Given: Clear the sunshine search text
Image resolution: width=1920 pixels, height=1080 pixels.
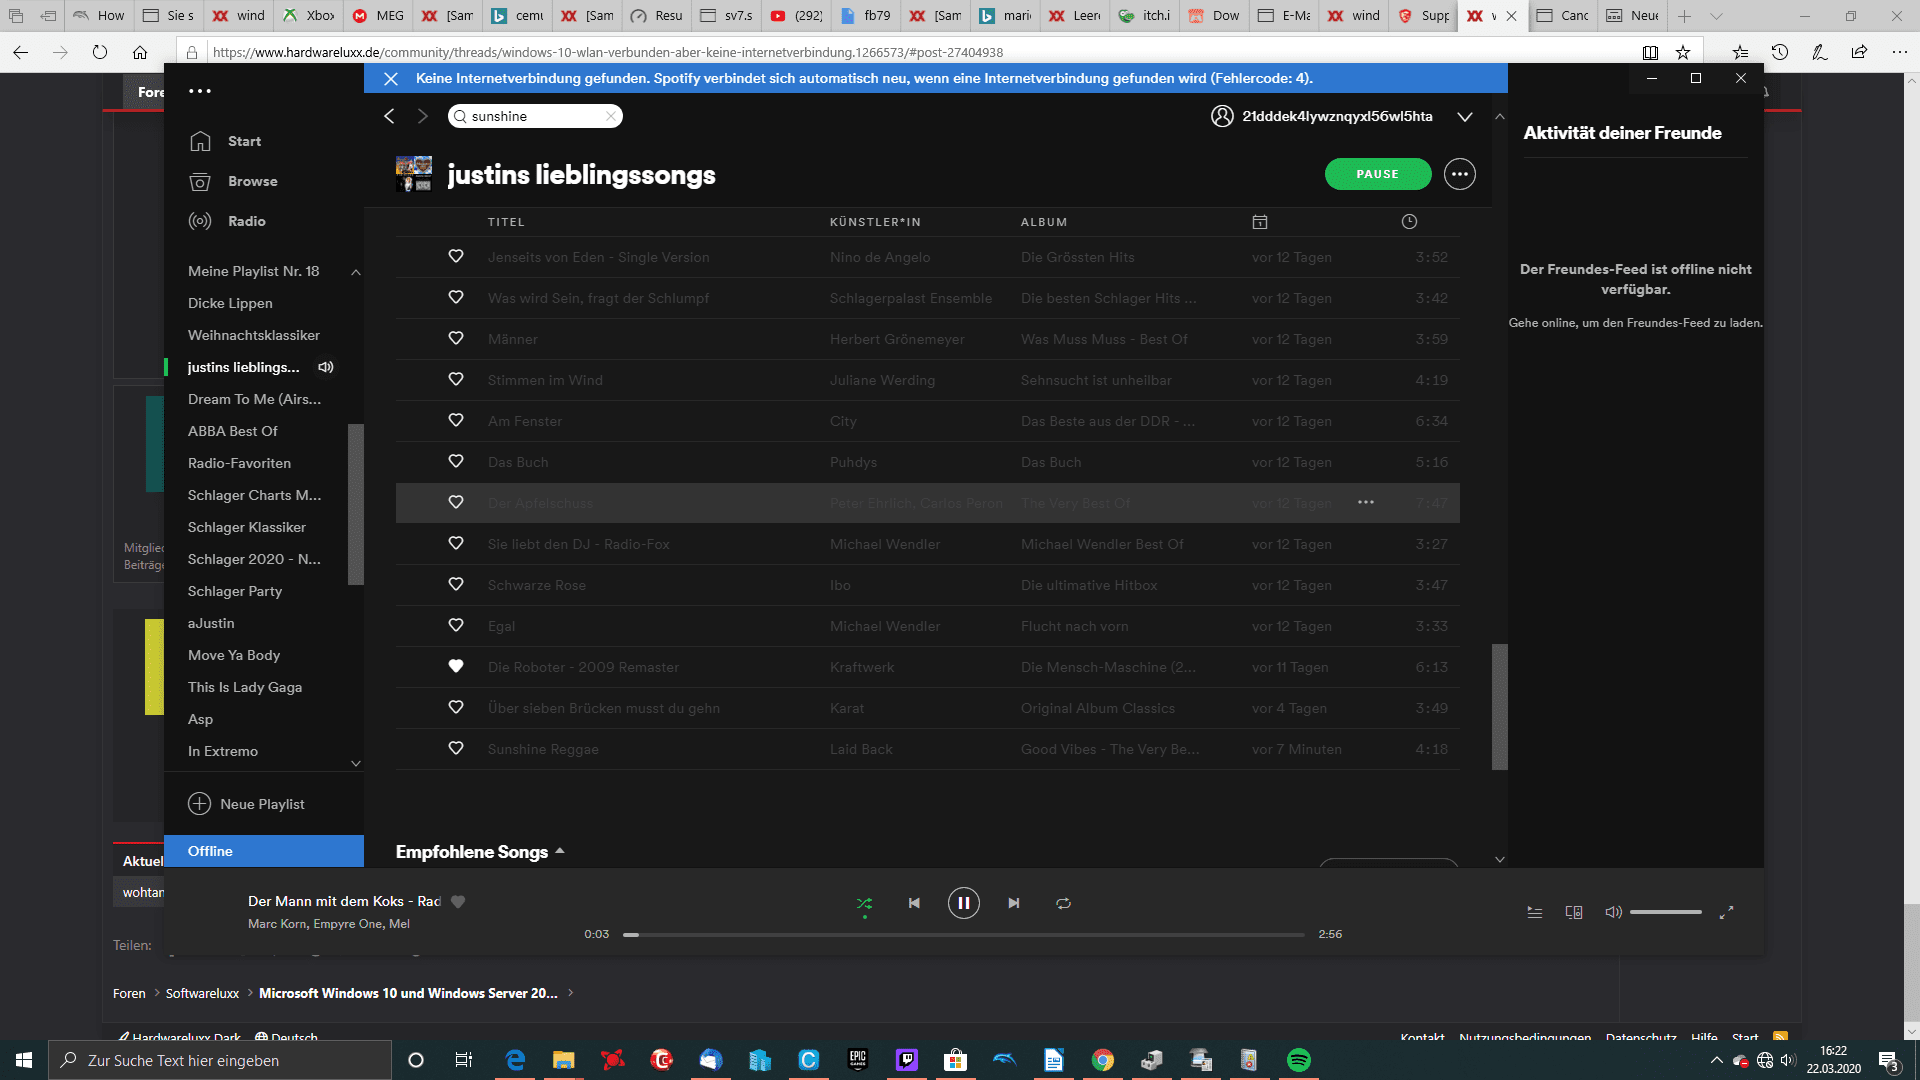Looking at the screenshot, I should pos(610,117).
